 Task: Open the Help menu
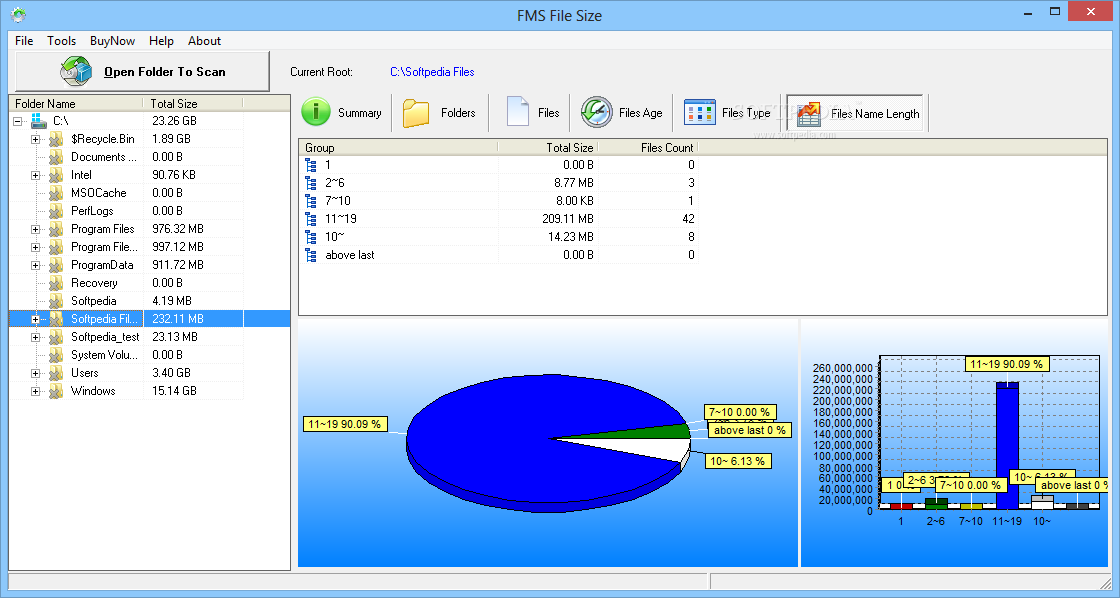[161, 41]
